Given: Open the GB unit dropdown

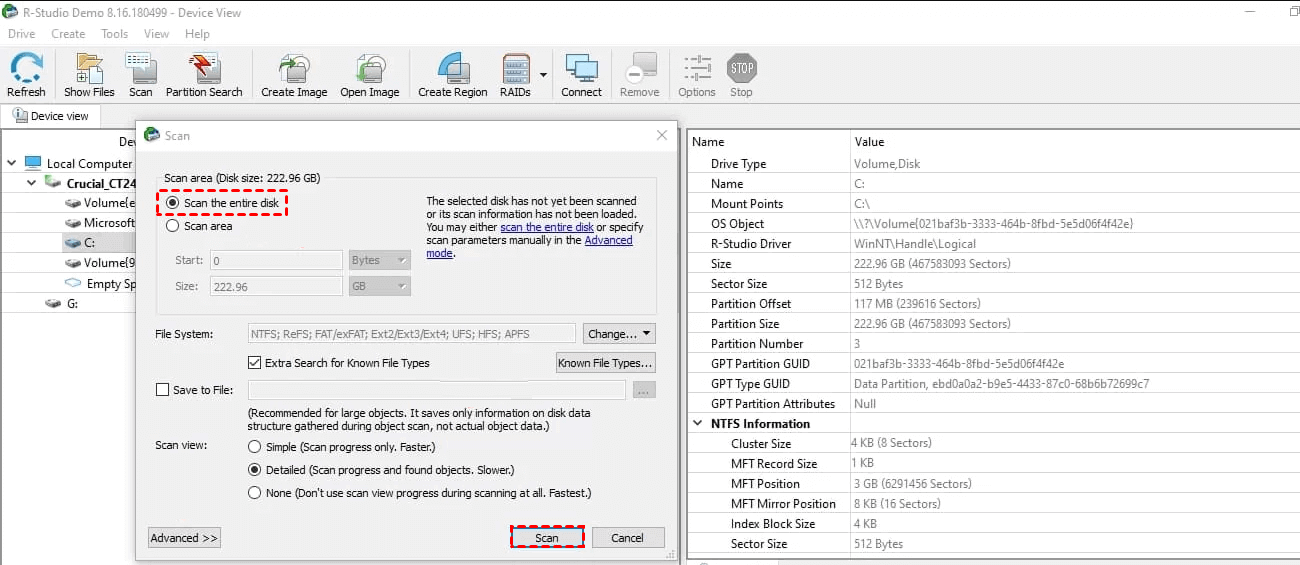Looking at the screenshot, I should [380, 286].
